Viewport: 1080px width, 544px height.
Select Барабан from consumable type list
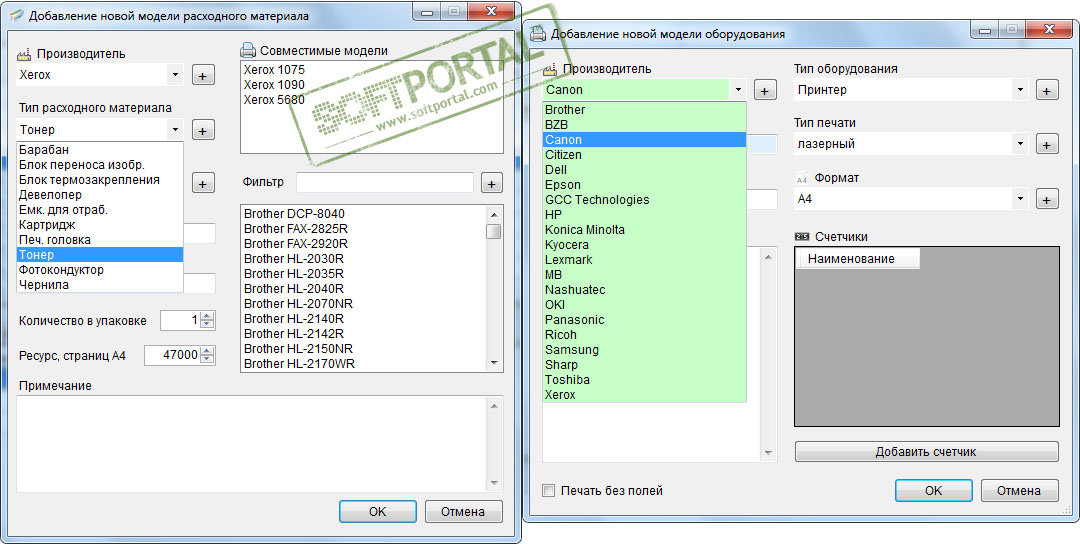[x=100, y=149]
